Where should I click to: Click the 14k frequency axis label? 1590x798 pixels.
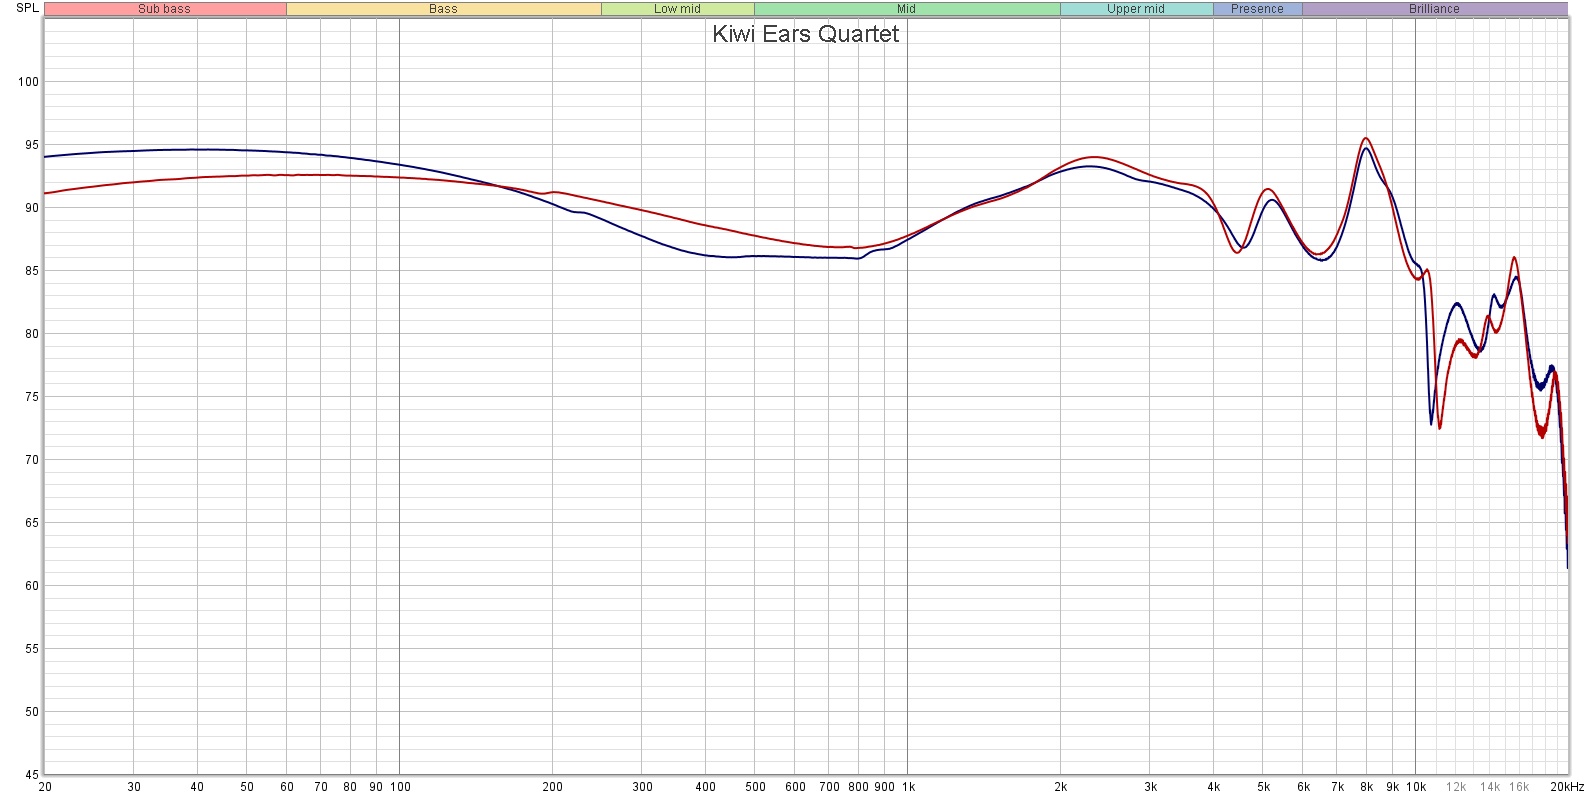pyautogui.click(x=1490, y=787)
